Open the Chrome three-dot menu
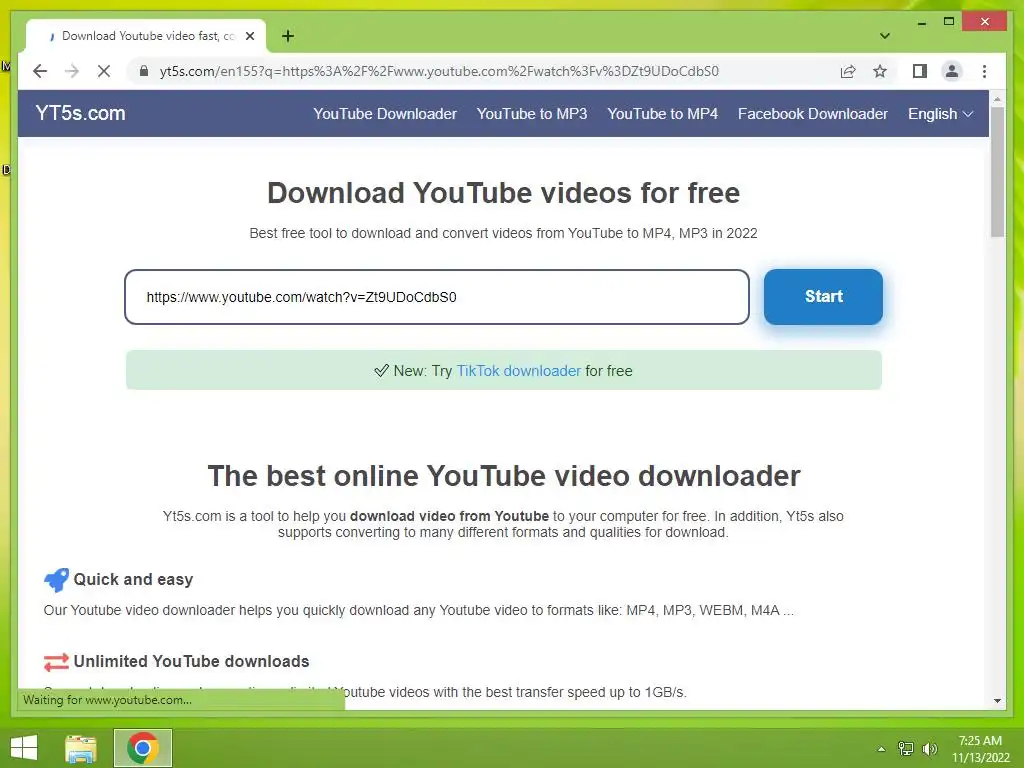The width and height of the screenshot is (1024, 768). [x=984, y=71]
